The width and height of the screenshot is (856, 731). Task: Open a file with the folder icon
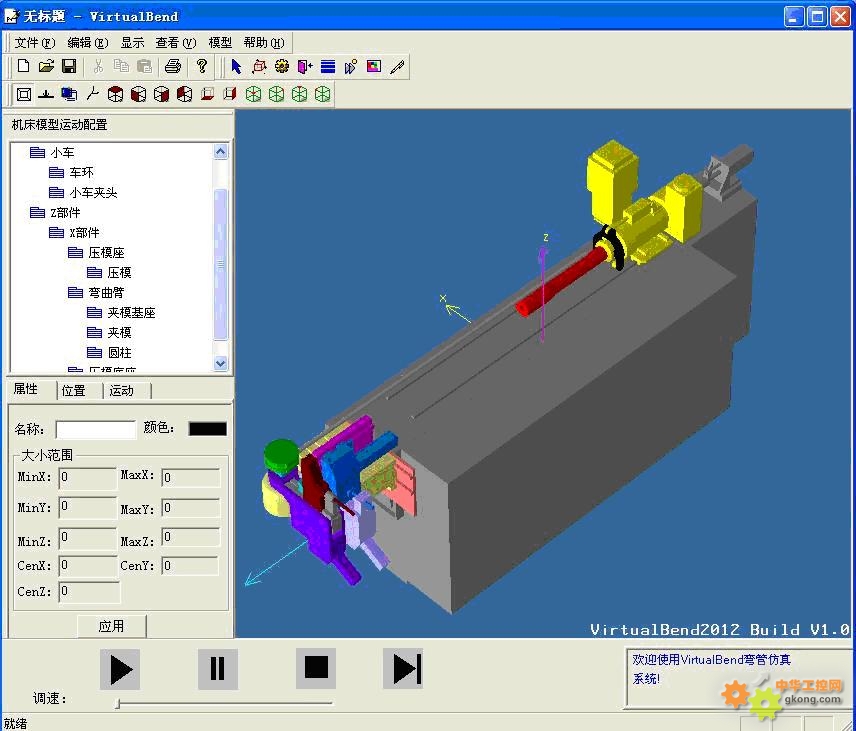pyautogui.click(x=46, y=67)
